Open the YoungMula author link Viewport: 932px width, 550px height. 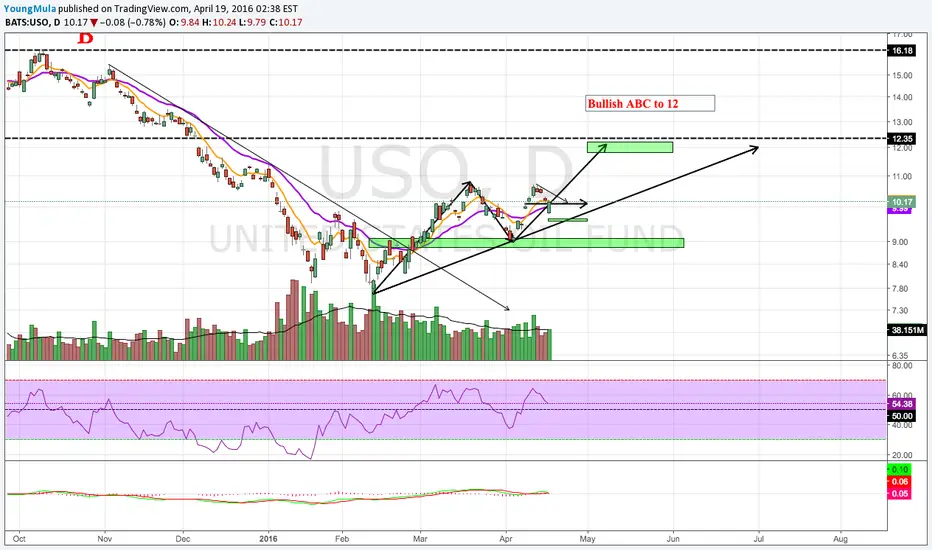pyautogui.click(x=30, y=9)
